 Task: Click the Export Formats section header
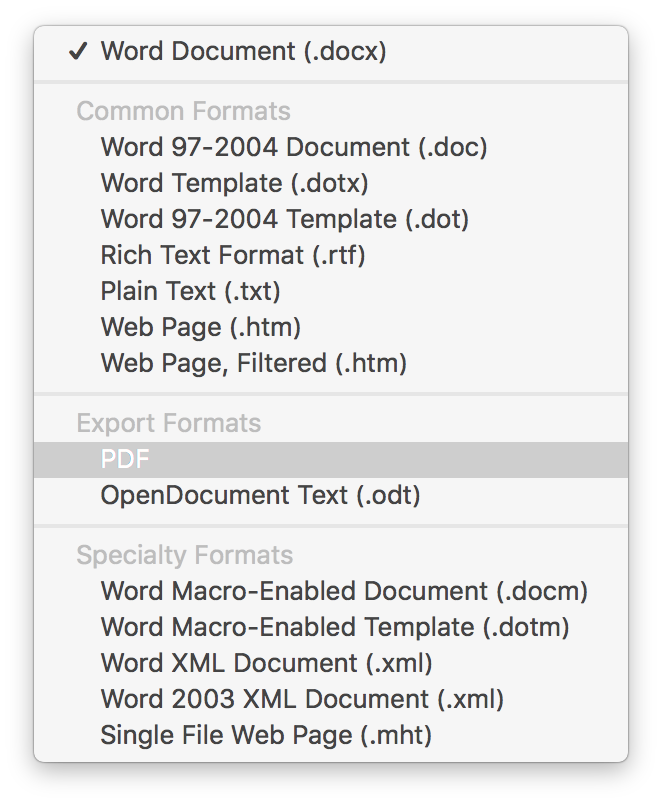coord(169,424)
